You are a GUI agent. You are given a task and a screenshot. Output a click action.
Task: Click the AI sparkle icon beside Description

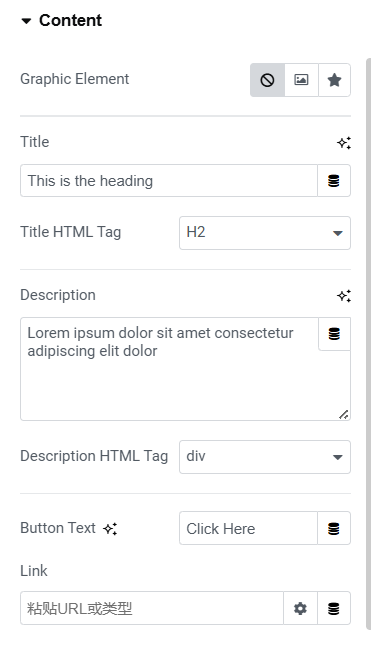click(344, 296)
